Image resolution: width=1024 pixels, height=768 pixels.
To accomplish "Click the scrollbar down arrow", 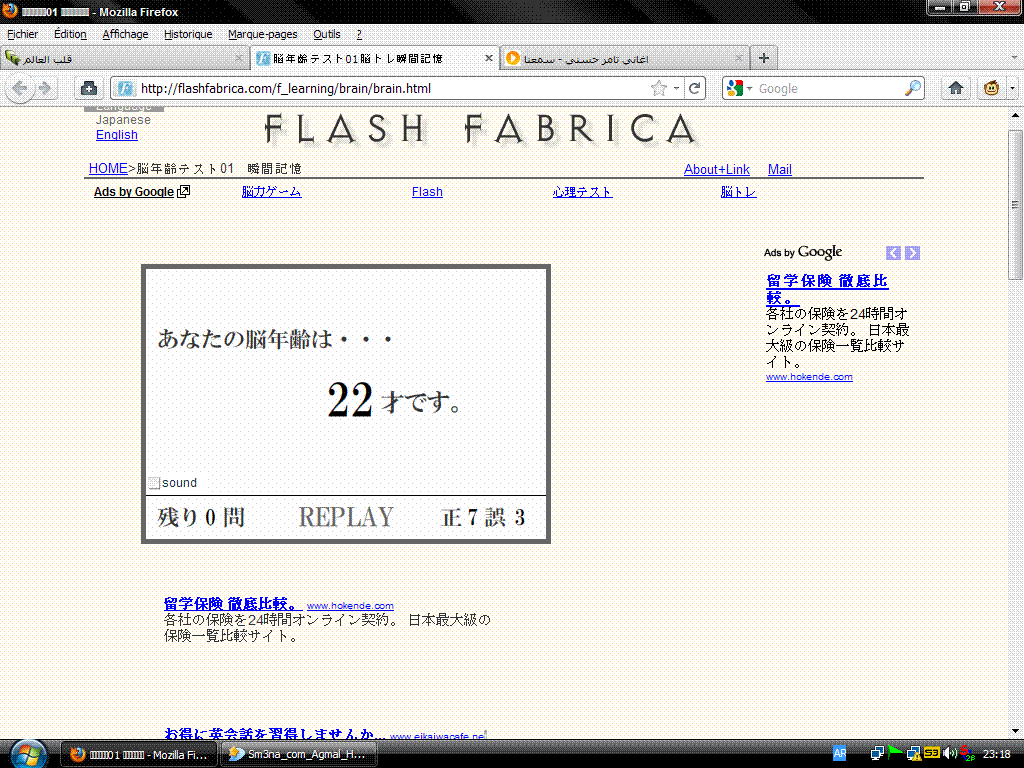I will (1015, 731).
